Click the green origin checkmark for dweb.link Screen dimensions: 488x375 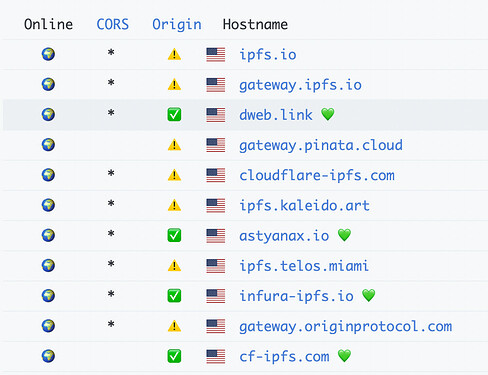174,115
